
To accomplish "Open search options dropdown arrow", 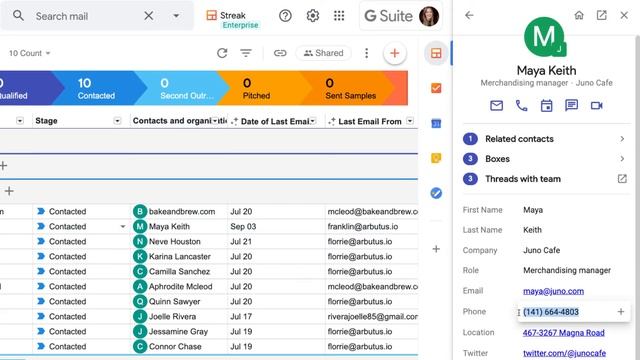I will click(176, 16).
